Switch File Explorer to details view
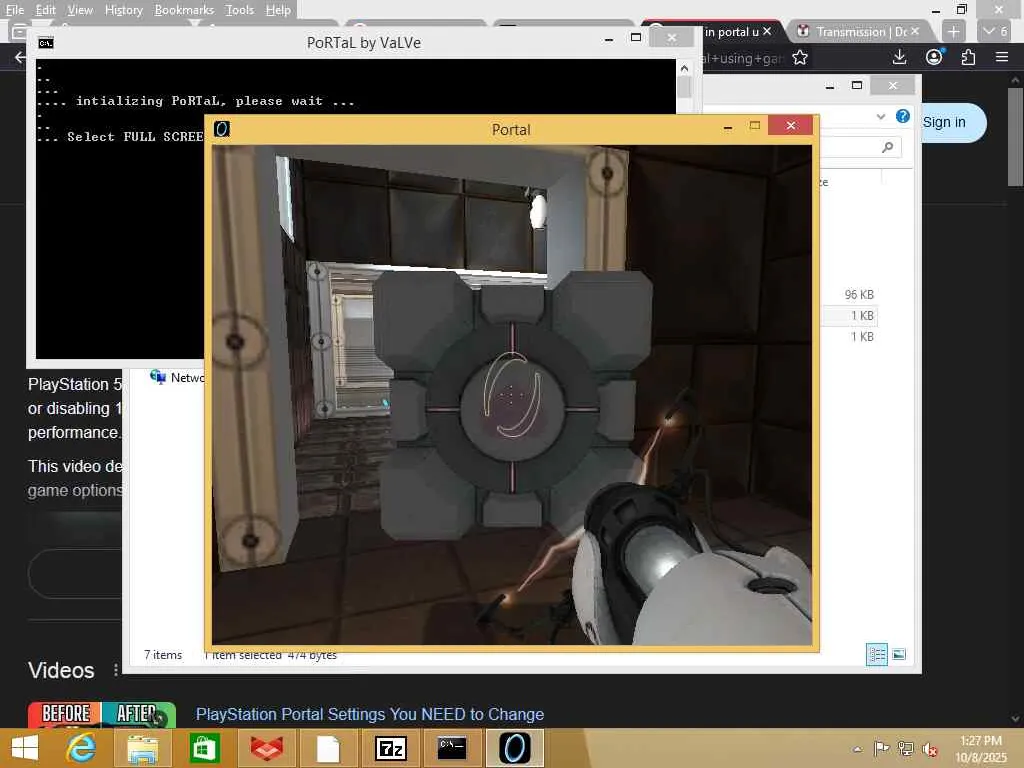This screenshot has height=768, width=1024. (876, 654)
